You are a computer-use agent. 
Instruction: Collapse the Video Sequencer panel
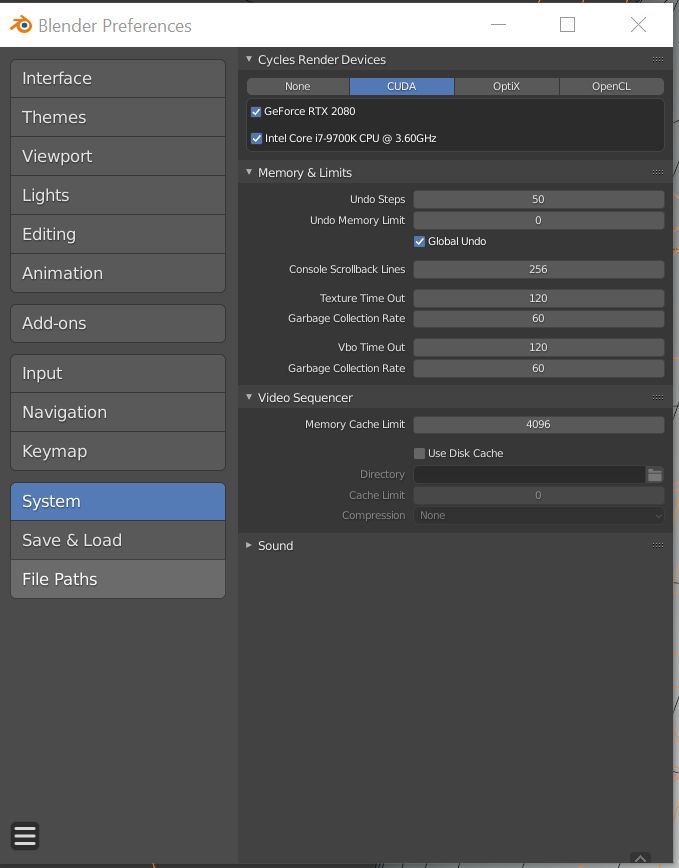click(249, 397)
